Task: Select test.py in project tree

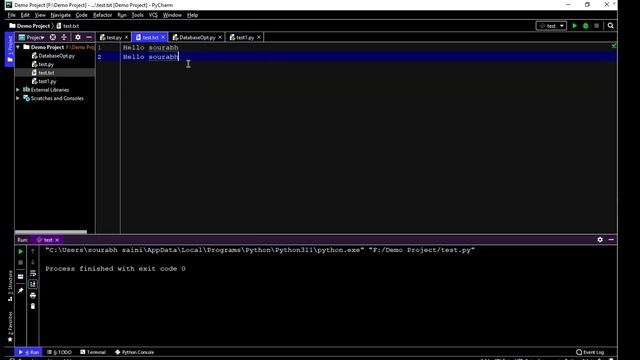Action: 43,64
